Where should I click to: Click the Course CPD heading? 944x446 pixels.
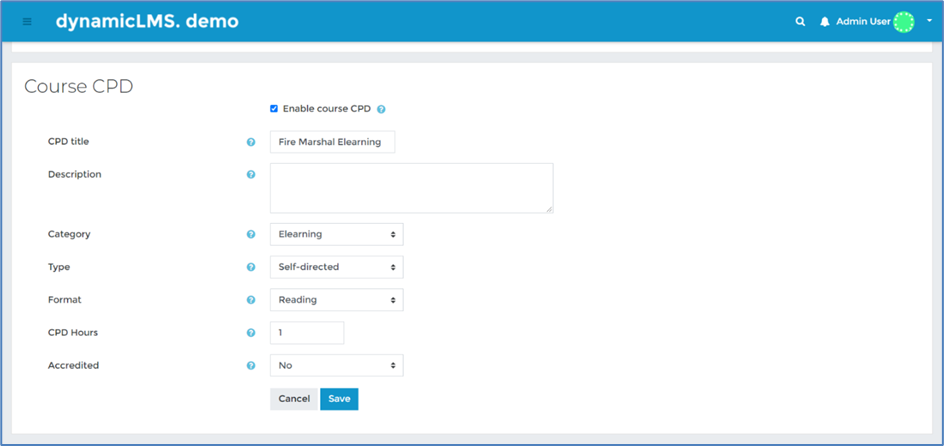(78, 87)
